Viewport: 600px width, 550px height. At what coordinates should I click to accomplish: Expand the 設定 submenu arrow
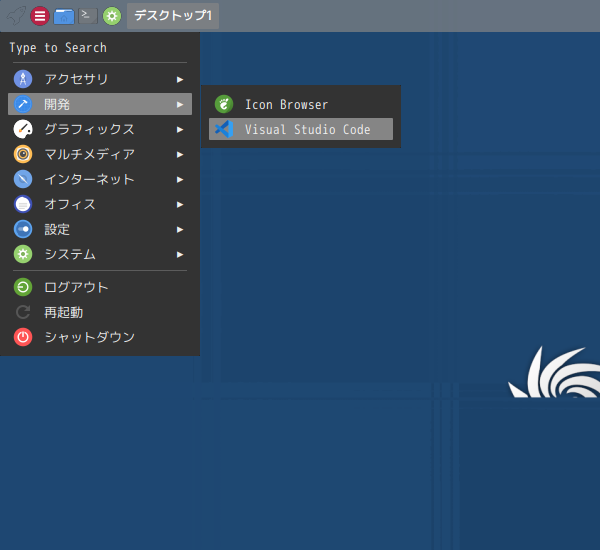point(180,230)
